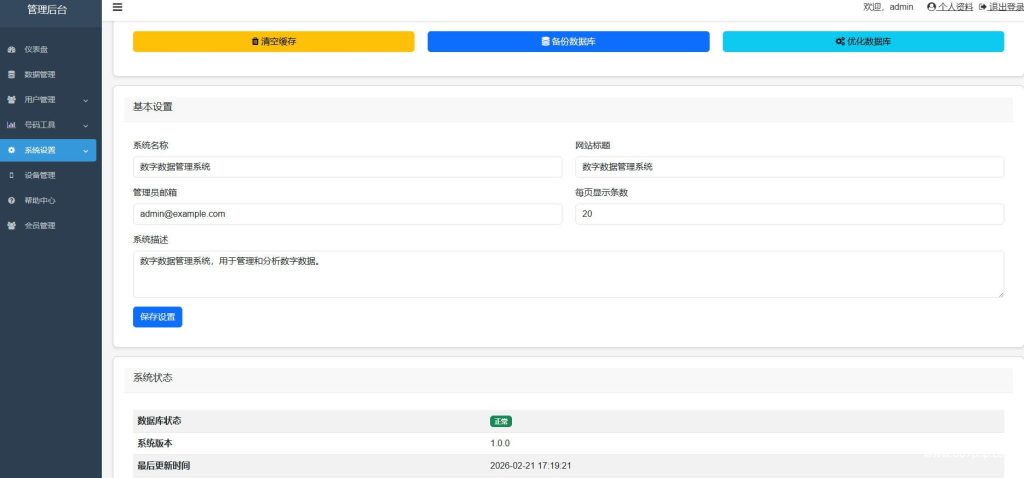Click inside the 系统描述 textarea
Screen dimensions: 1024x478
(x=568, y=274)
